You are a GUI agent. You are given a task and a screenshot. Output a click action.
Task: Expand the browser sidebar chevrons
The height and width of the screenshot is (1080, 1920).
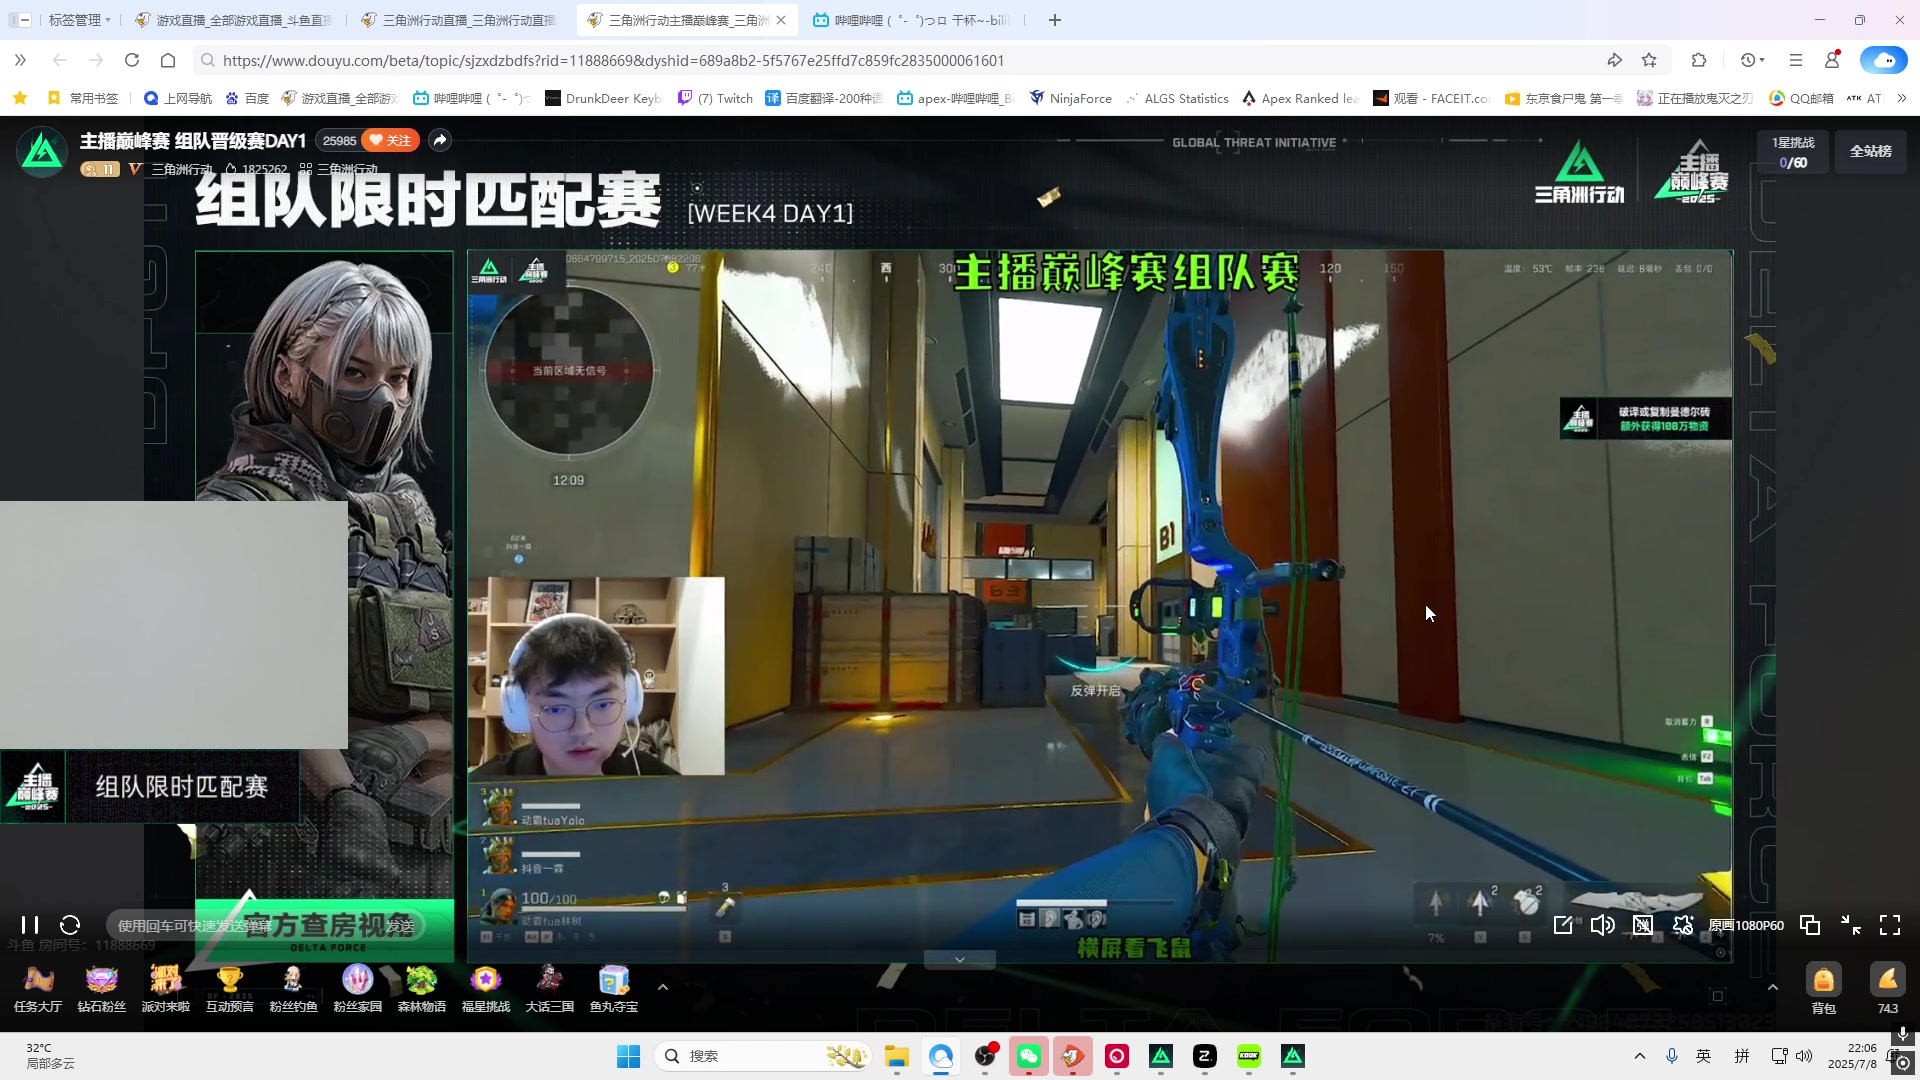(x=20, y=60)
